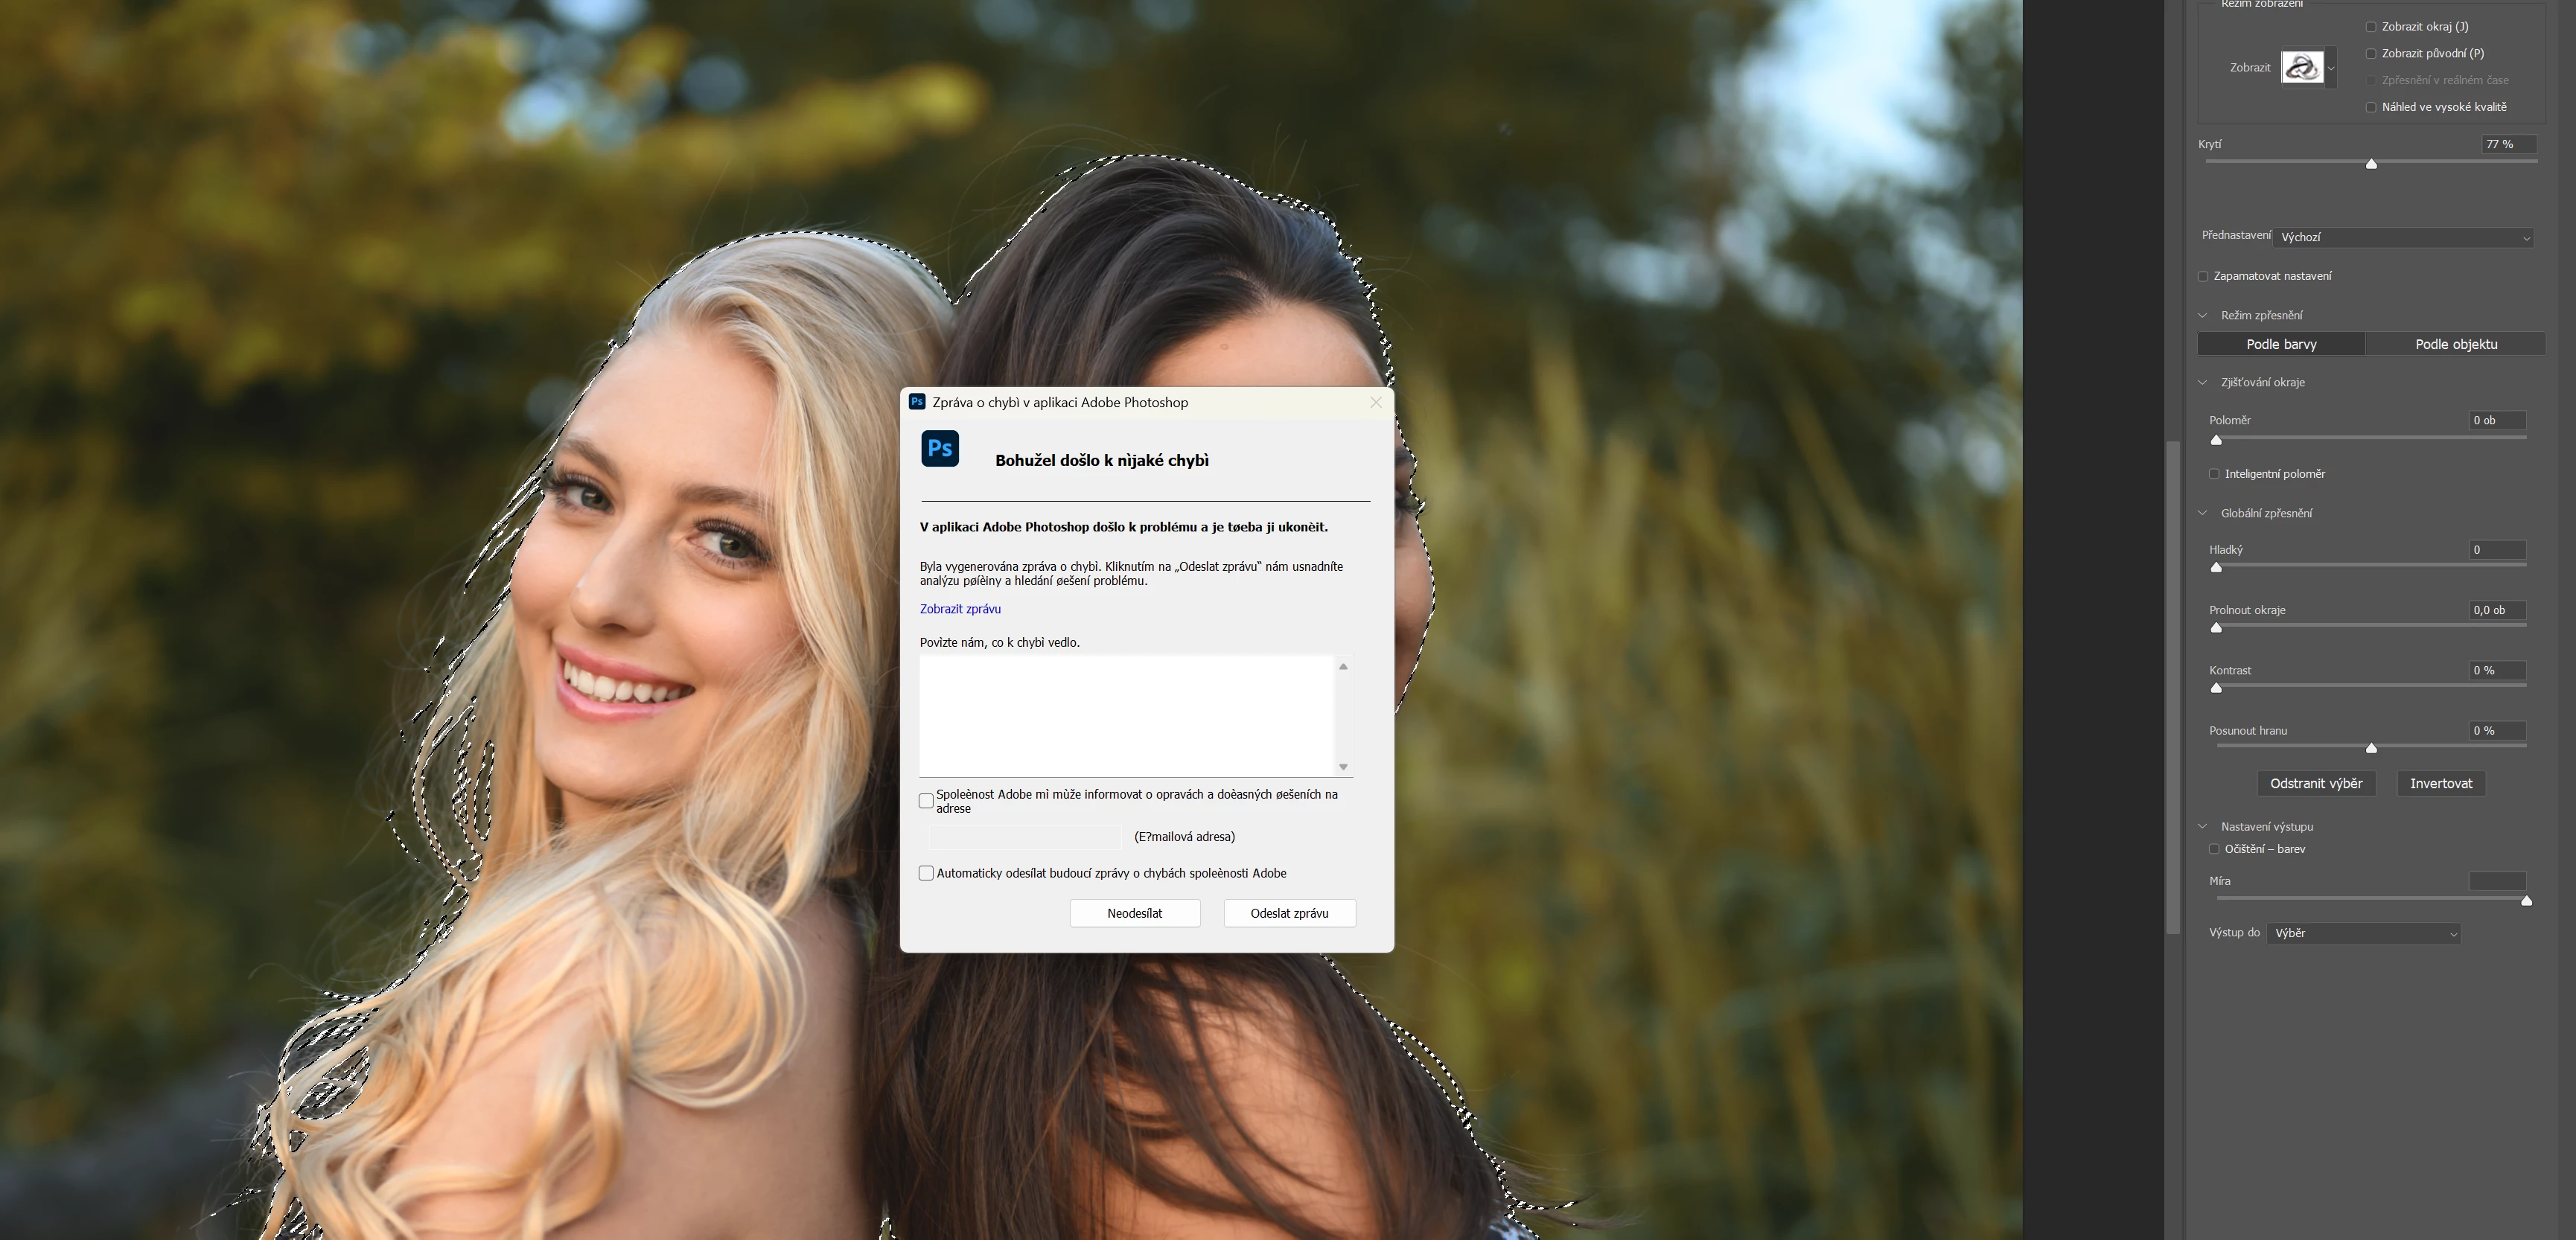Open the Přednastavení Výchozí dropdown
Viewport: 2576px width, 1240px height.
pyautogui.click(x=2404, y=238)
